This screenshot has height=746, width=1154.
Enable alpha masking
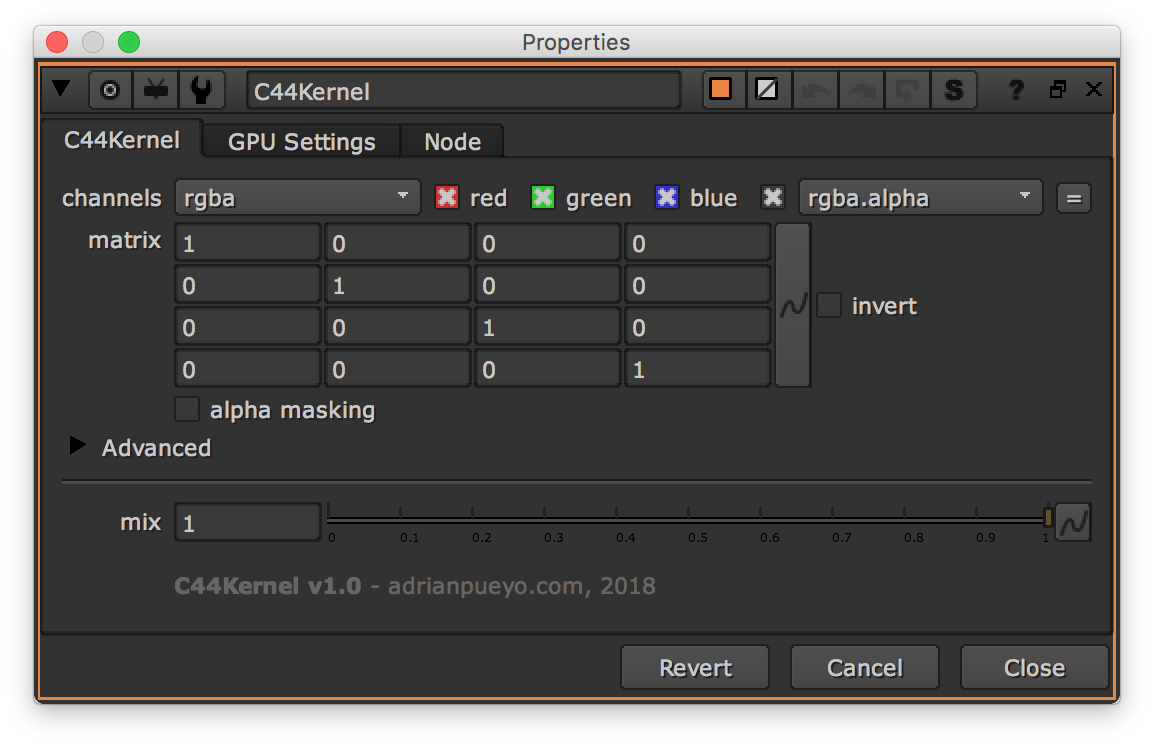coord(187,409)
